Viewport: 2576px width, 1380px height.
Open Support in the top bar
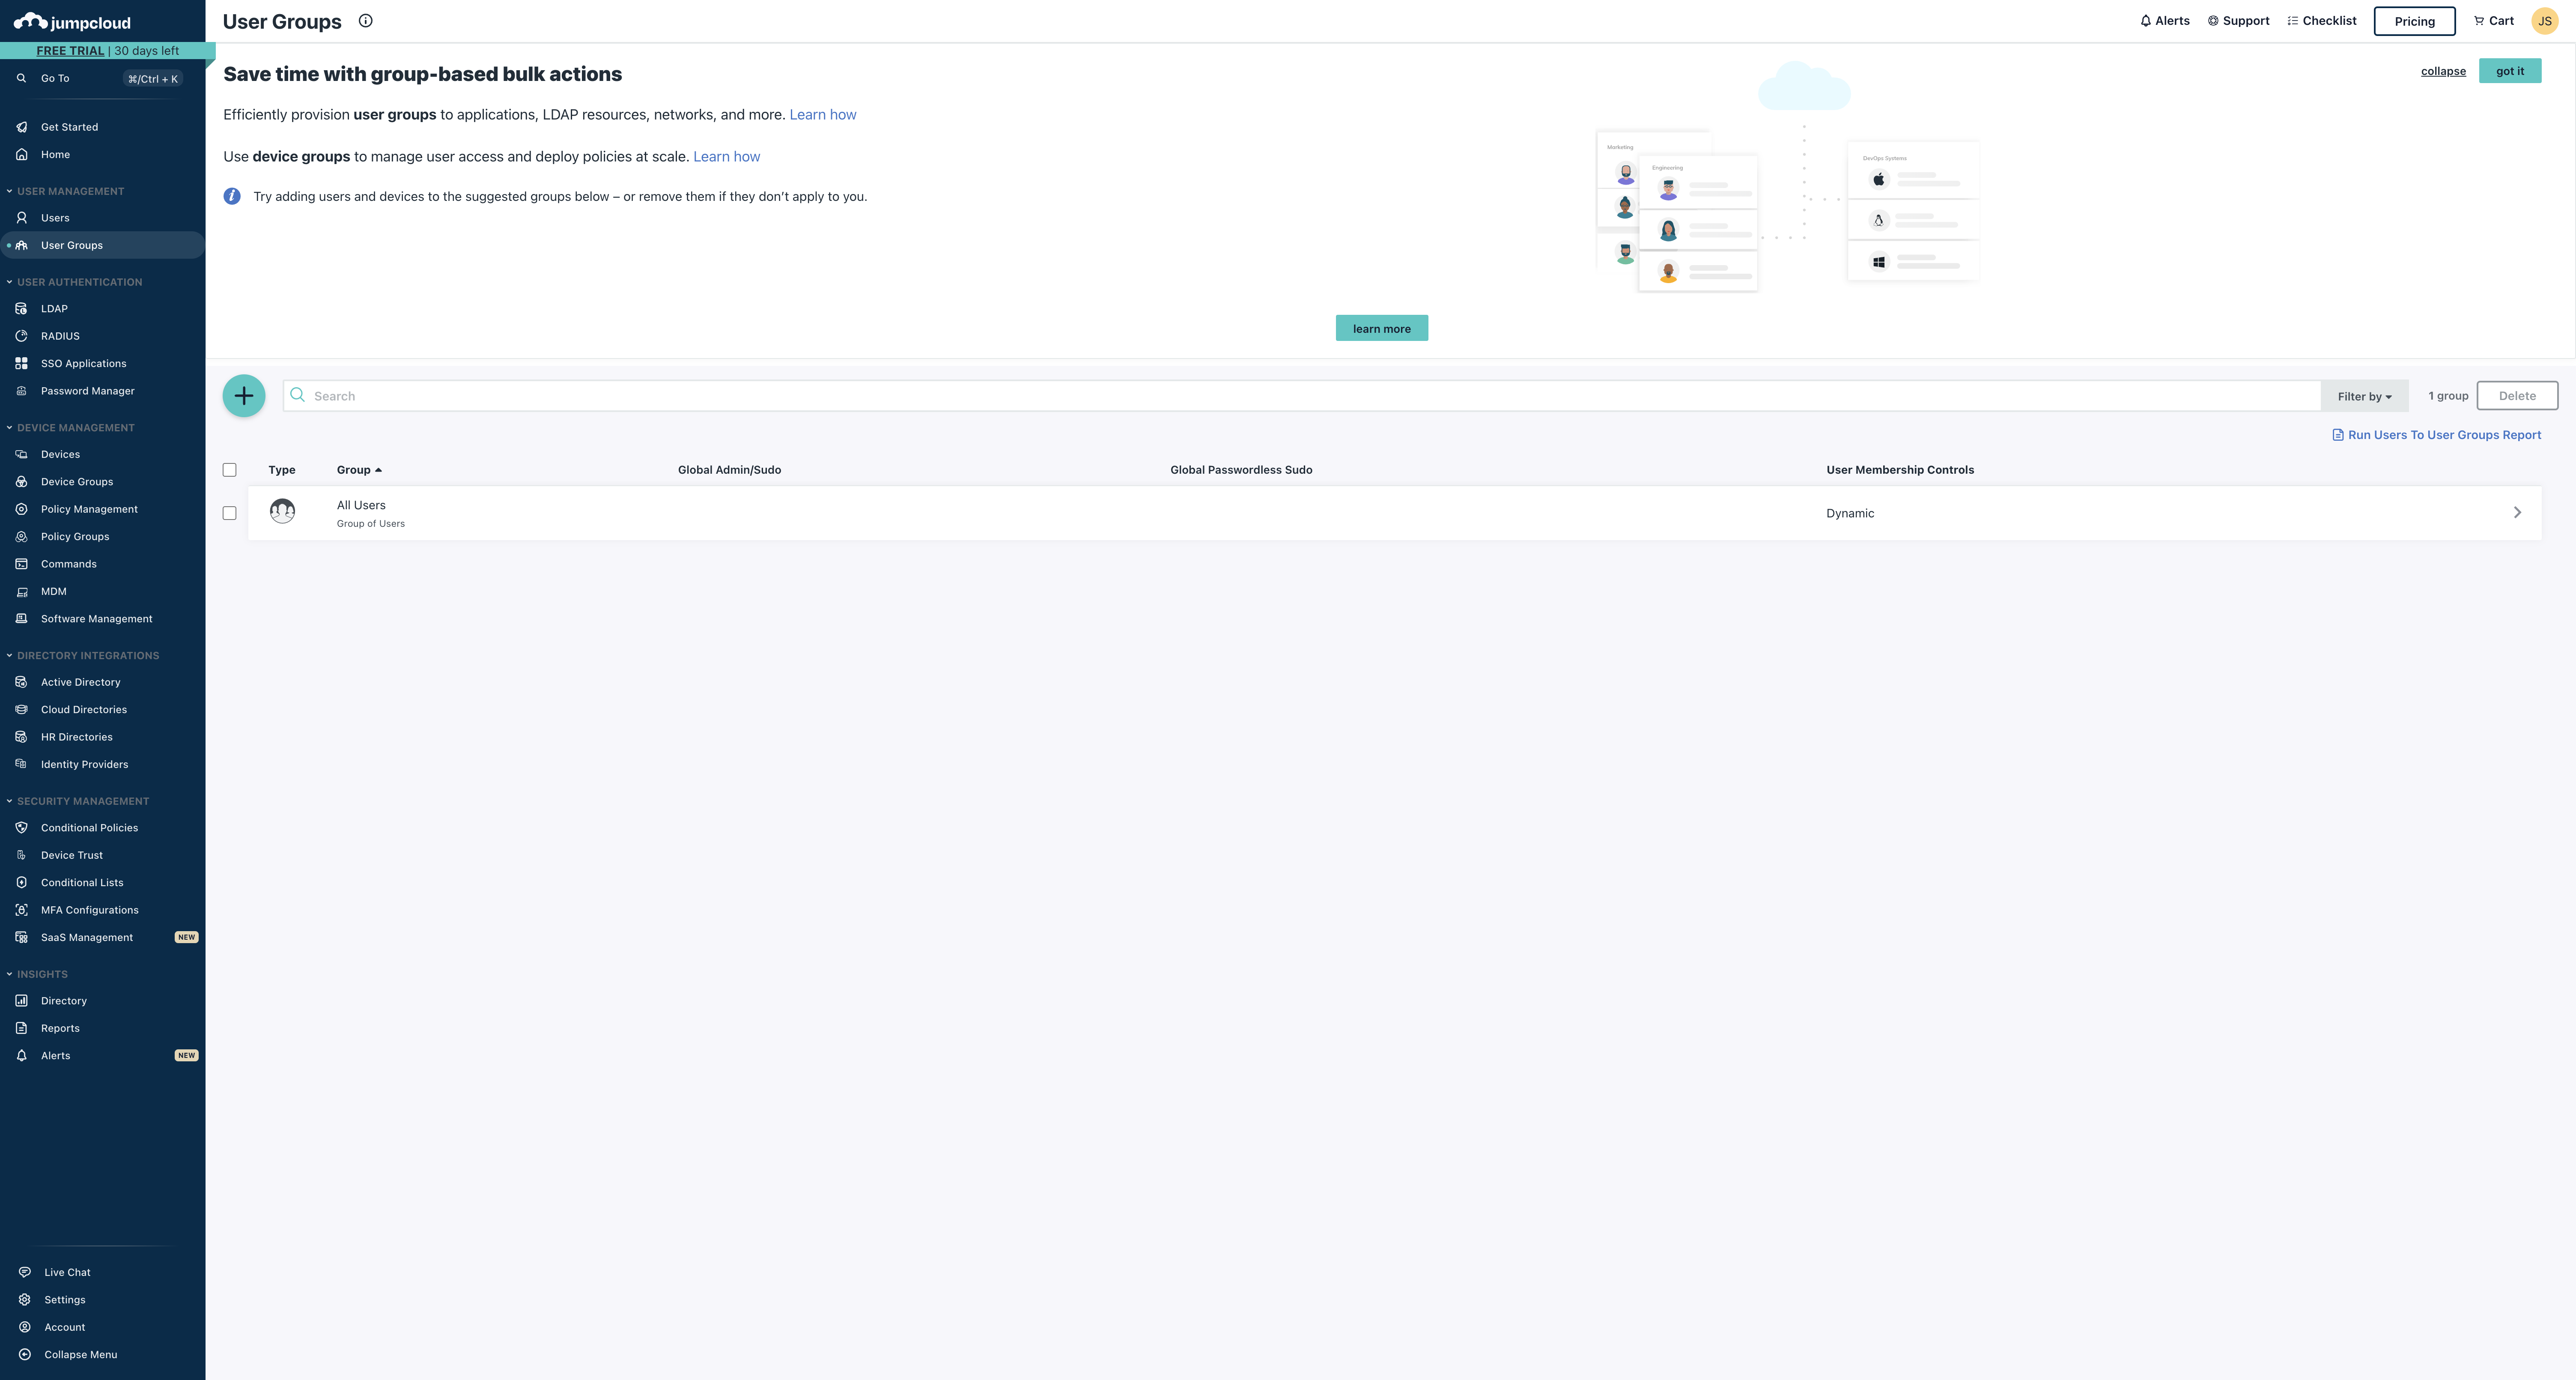pos(2238,21)
